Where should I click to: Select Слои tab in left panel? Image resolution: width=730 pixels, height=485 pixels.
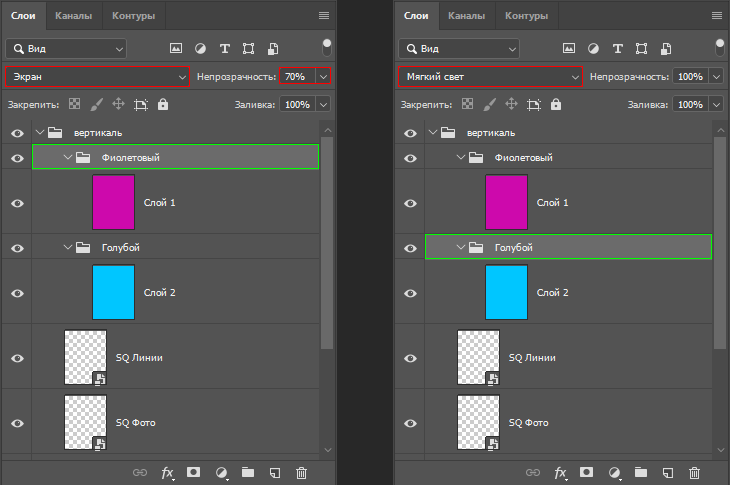(23, 16)
